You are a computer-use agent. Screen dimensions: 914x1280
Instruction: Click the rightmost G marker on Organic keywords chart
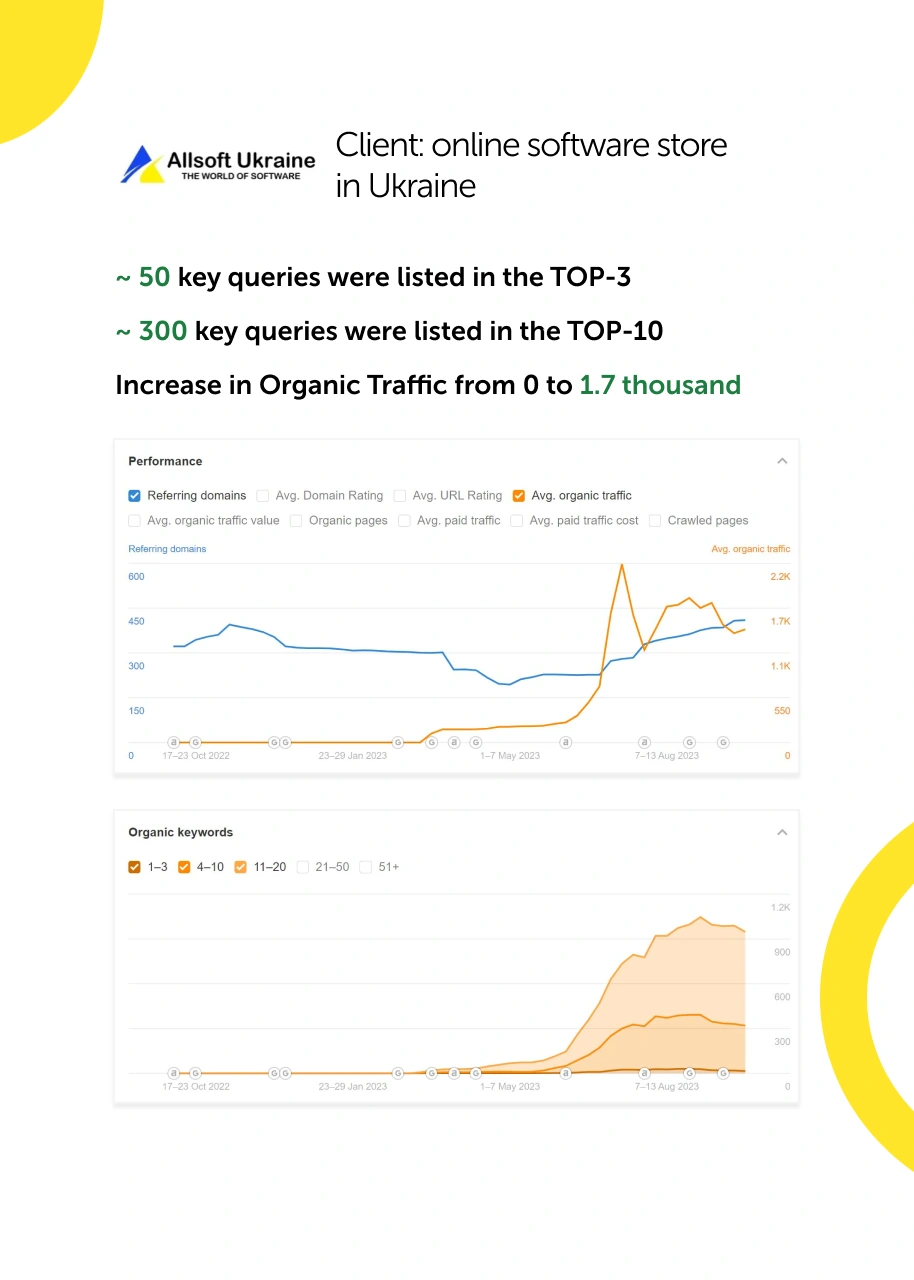pos(723,1073)
